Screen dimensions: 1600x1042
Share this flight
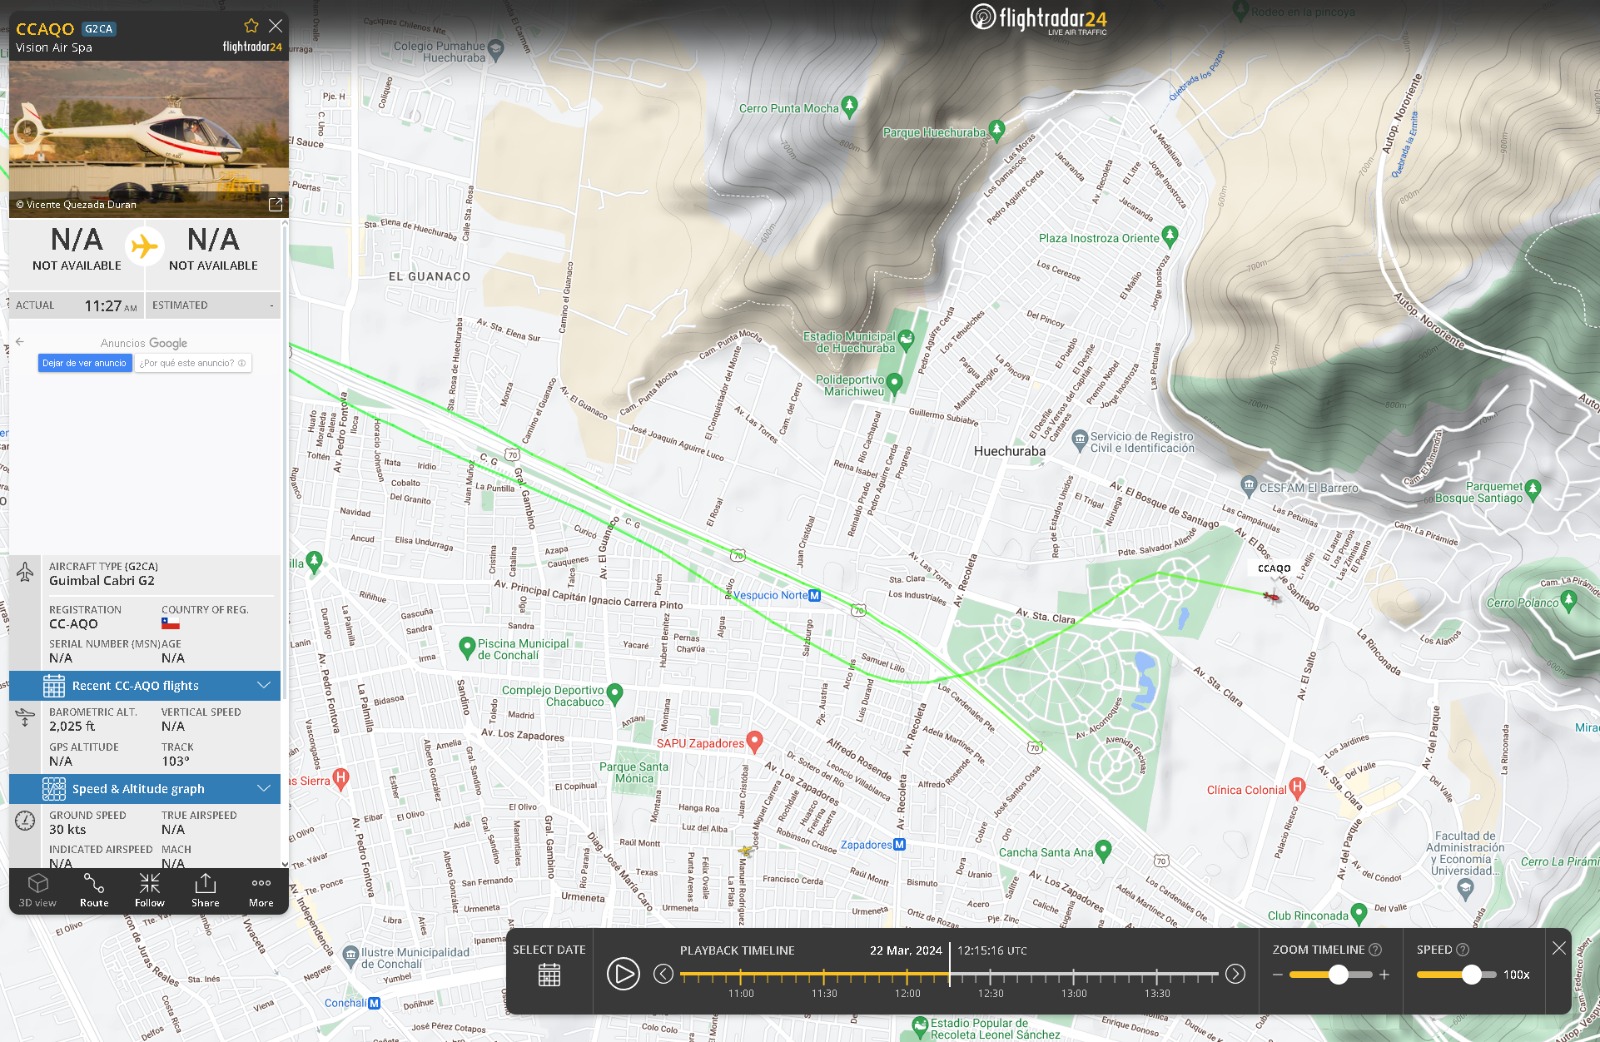point(205,890)
